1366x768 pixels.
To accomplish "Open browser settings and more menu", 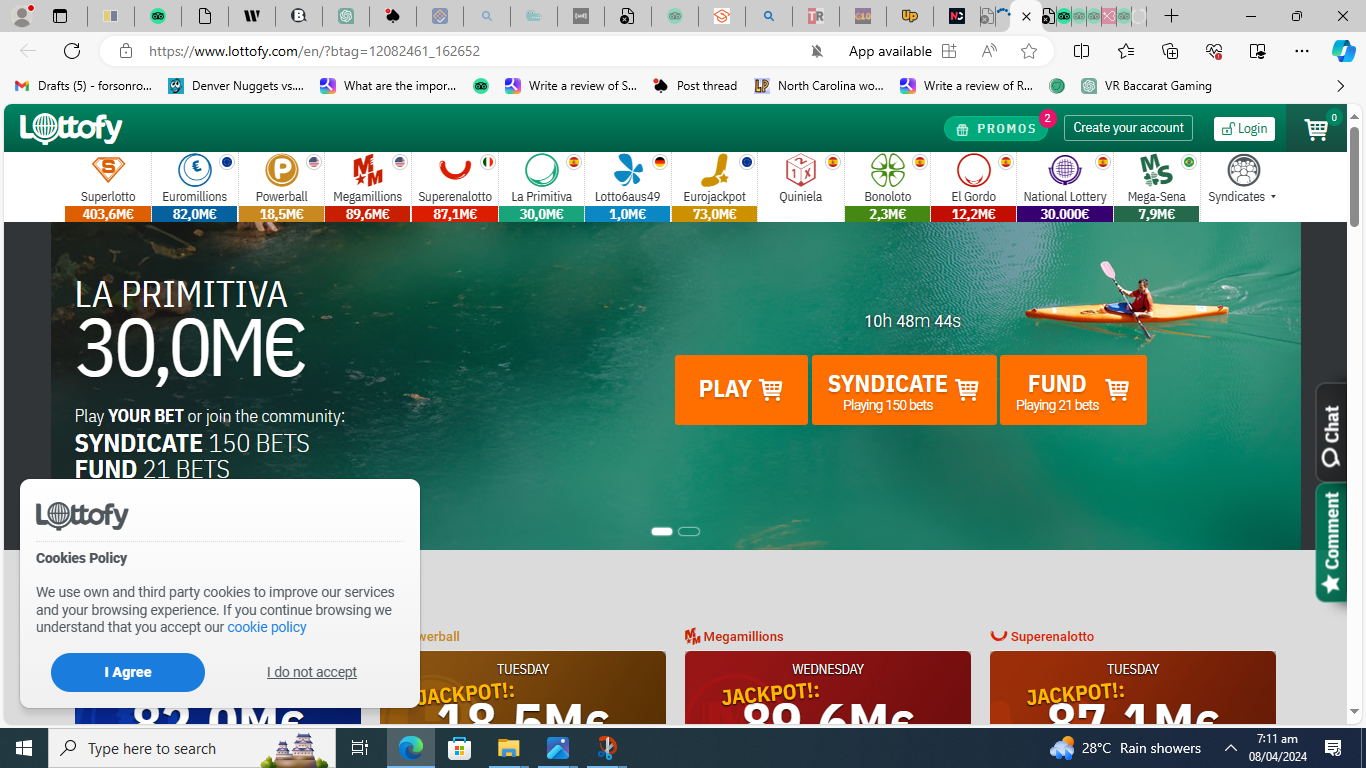I will click(1301, 51).
